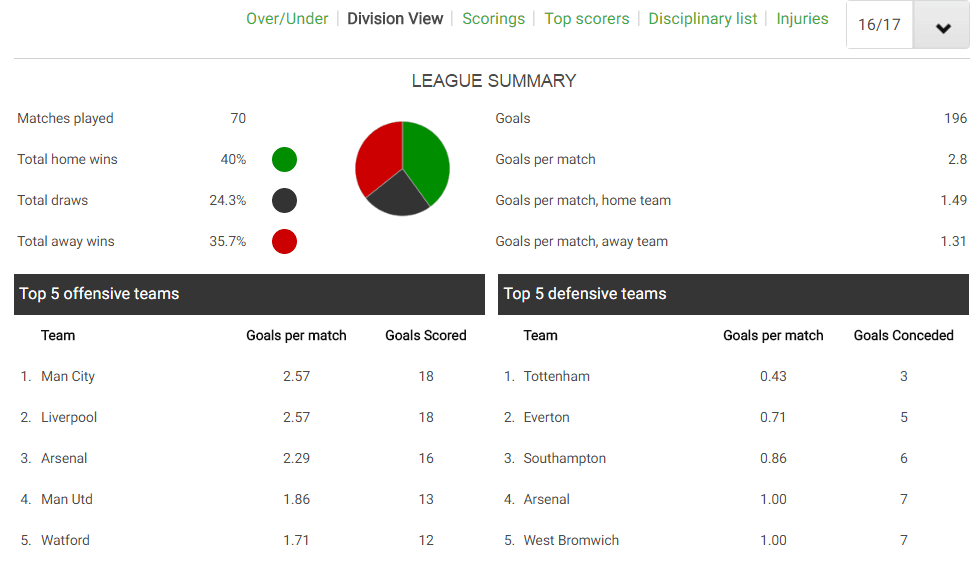Go to Top scorers tab
This screenshot has width=972, height=581.
[x=586, y=19]
